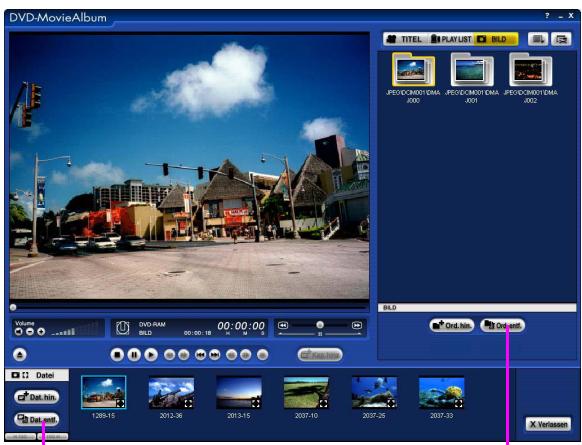This screenshot has height=445, width=582.
Task: Click the Datei panel header tab
Action: tap(37, 375)
